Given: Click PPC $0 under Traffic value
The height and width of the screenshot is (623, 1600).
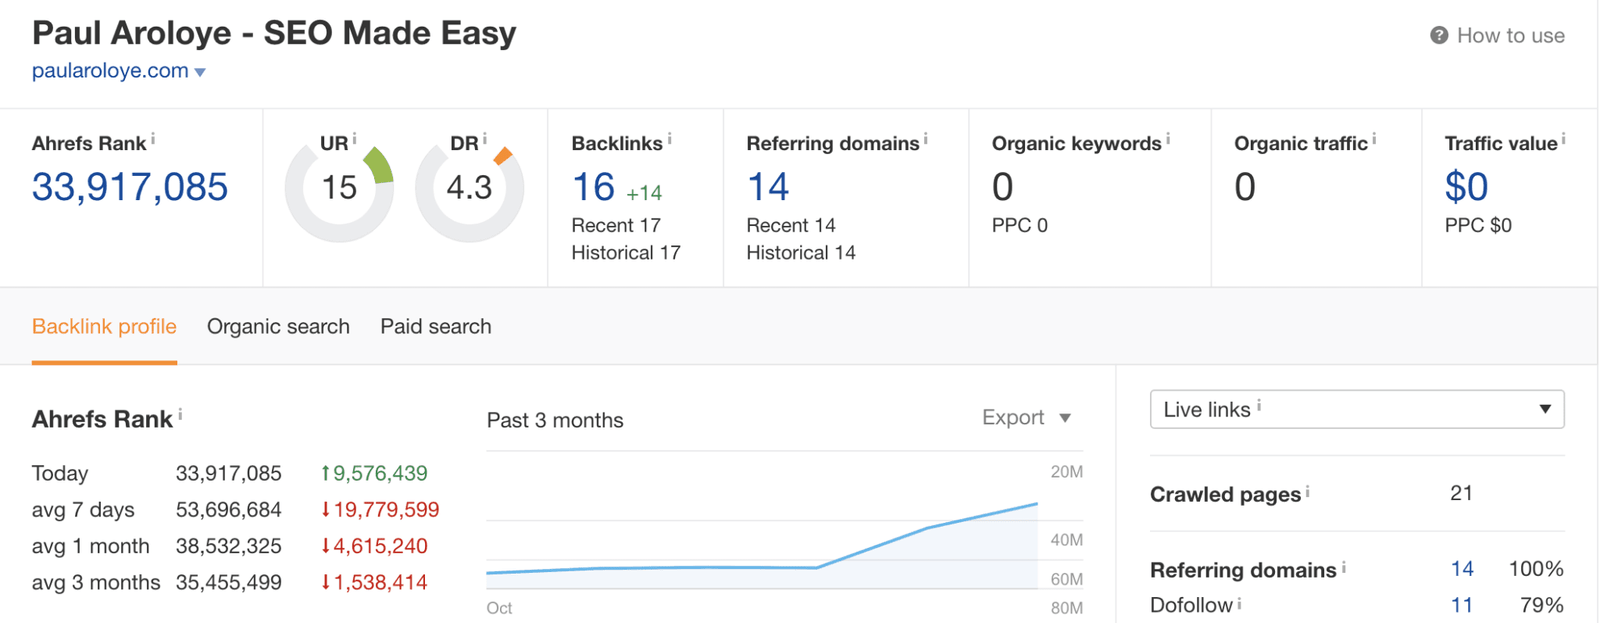Looking at the screenshot, I should click(x=1478, y=225).
